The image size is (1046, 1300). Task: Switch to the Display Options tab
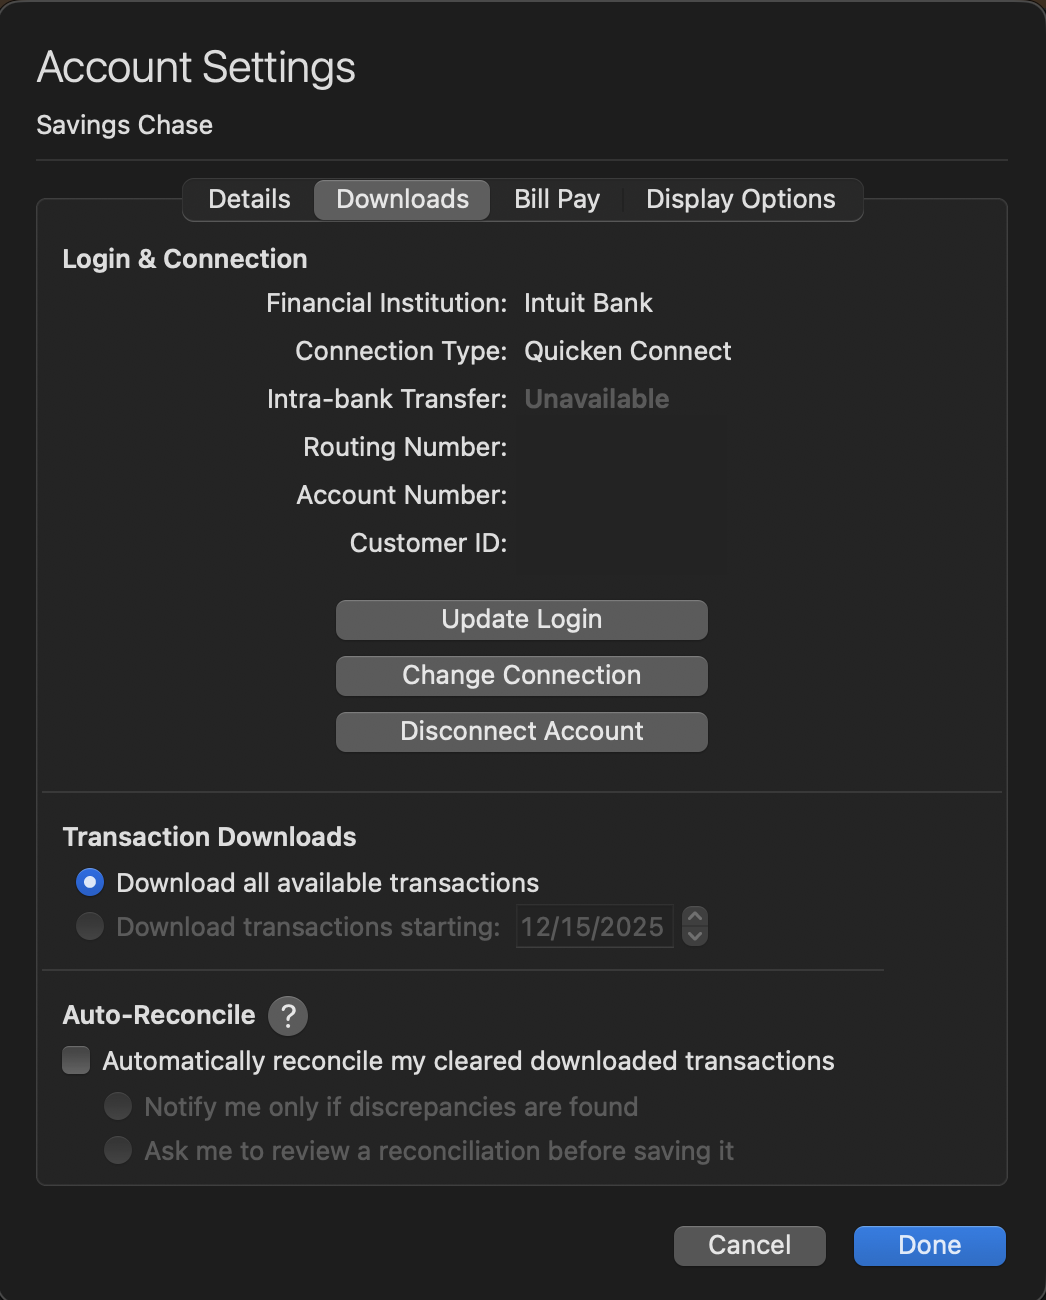(x=740, y=199)
